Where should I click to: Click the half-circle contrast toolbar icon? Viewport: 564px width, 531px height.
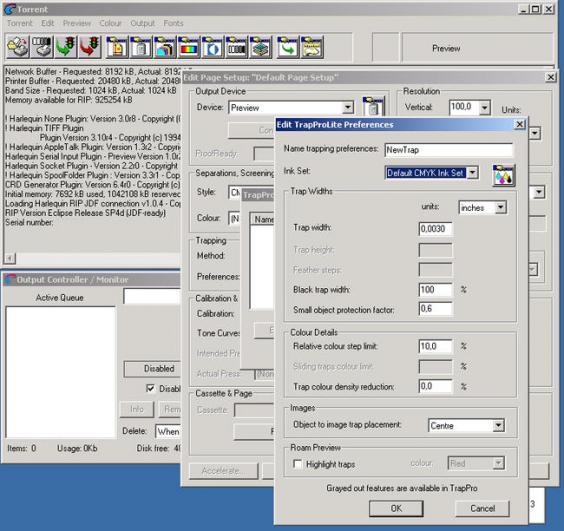point(213,47)
